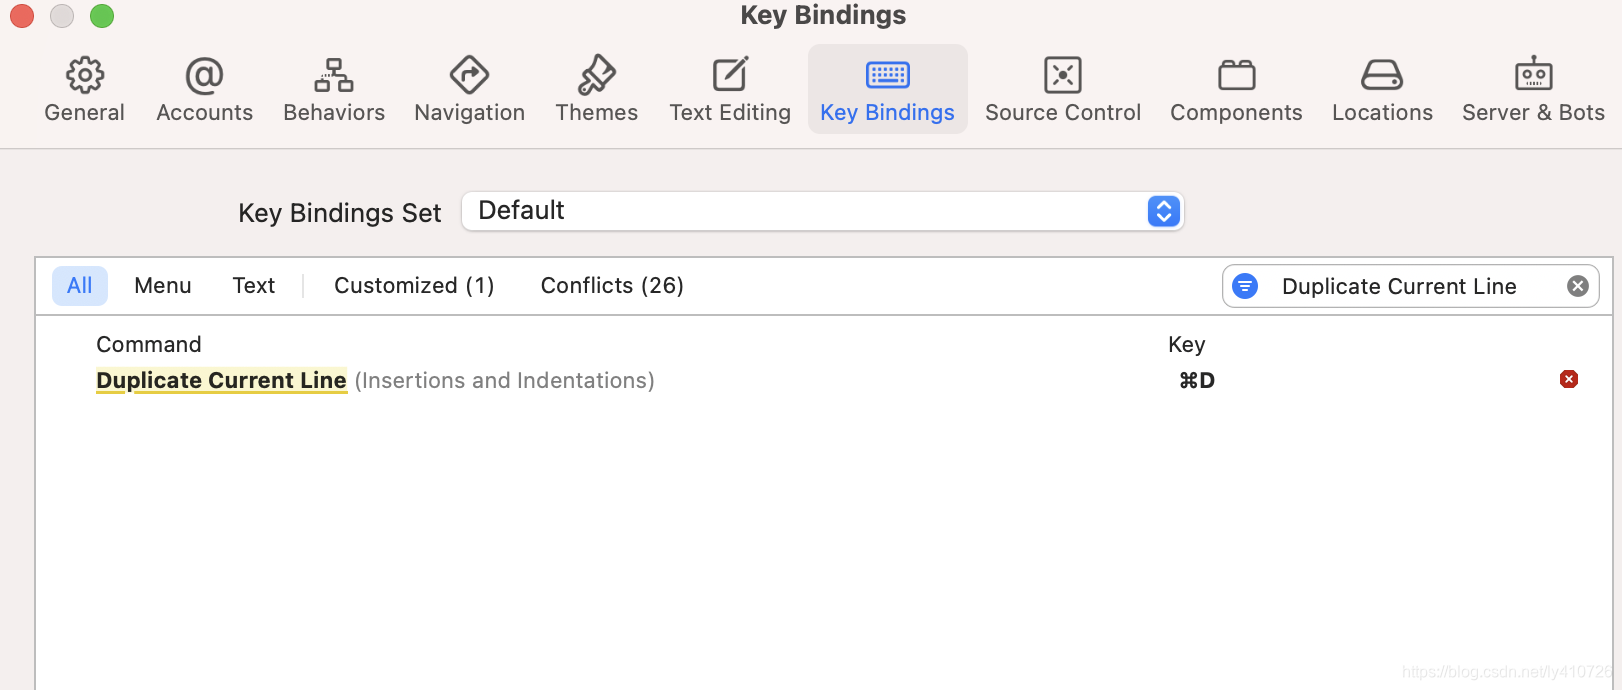
Task: Open the Navigation settings icon
Action: pos(469,88)
